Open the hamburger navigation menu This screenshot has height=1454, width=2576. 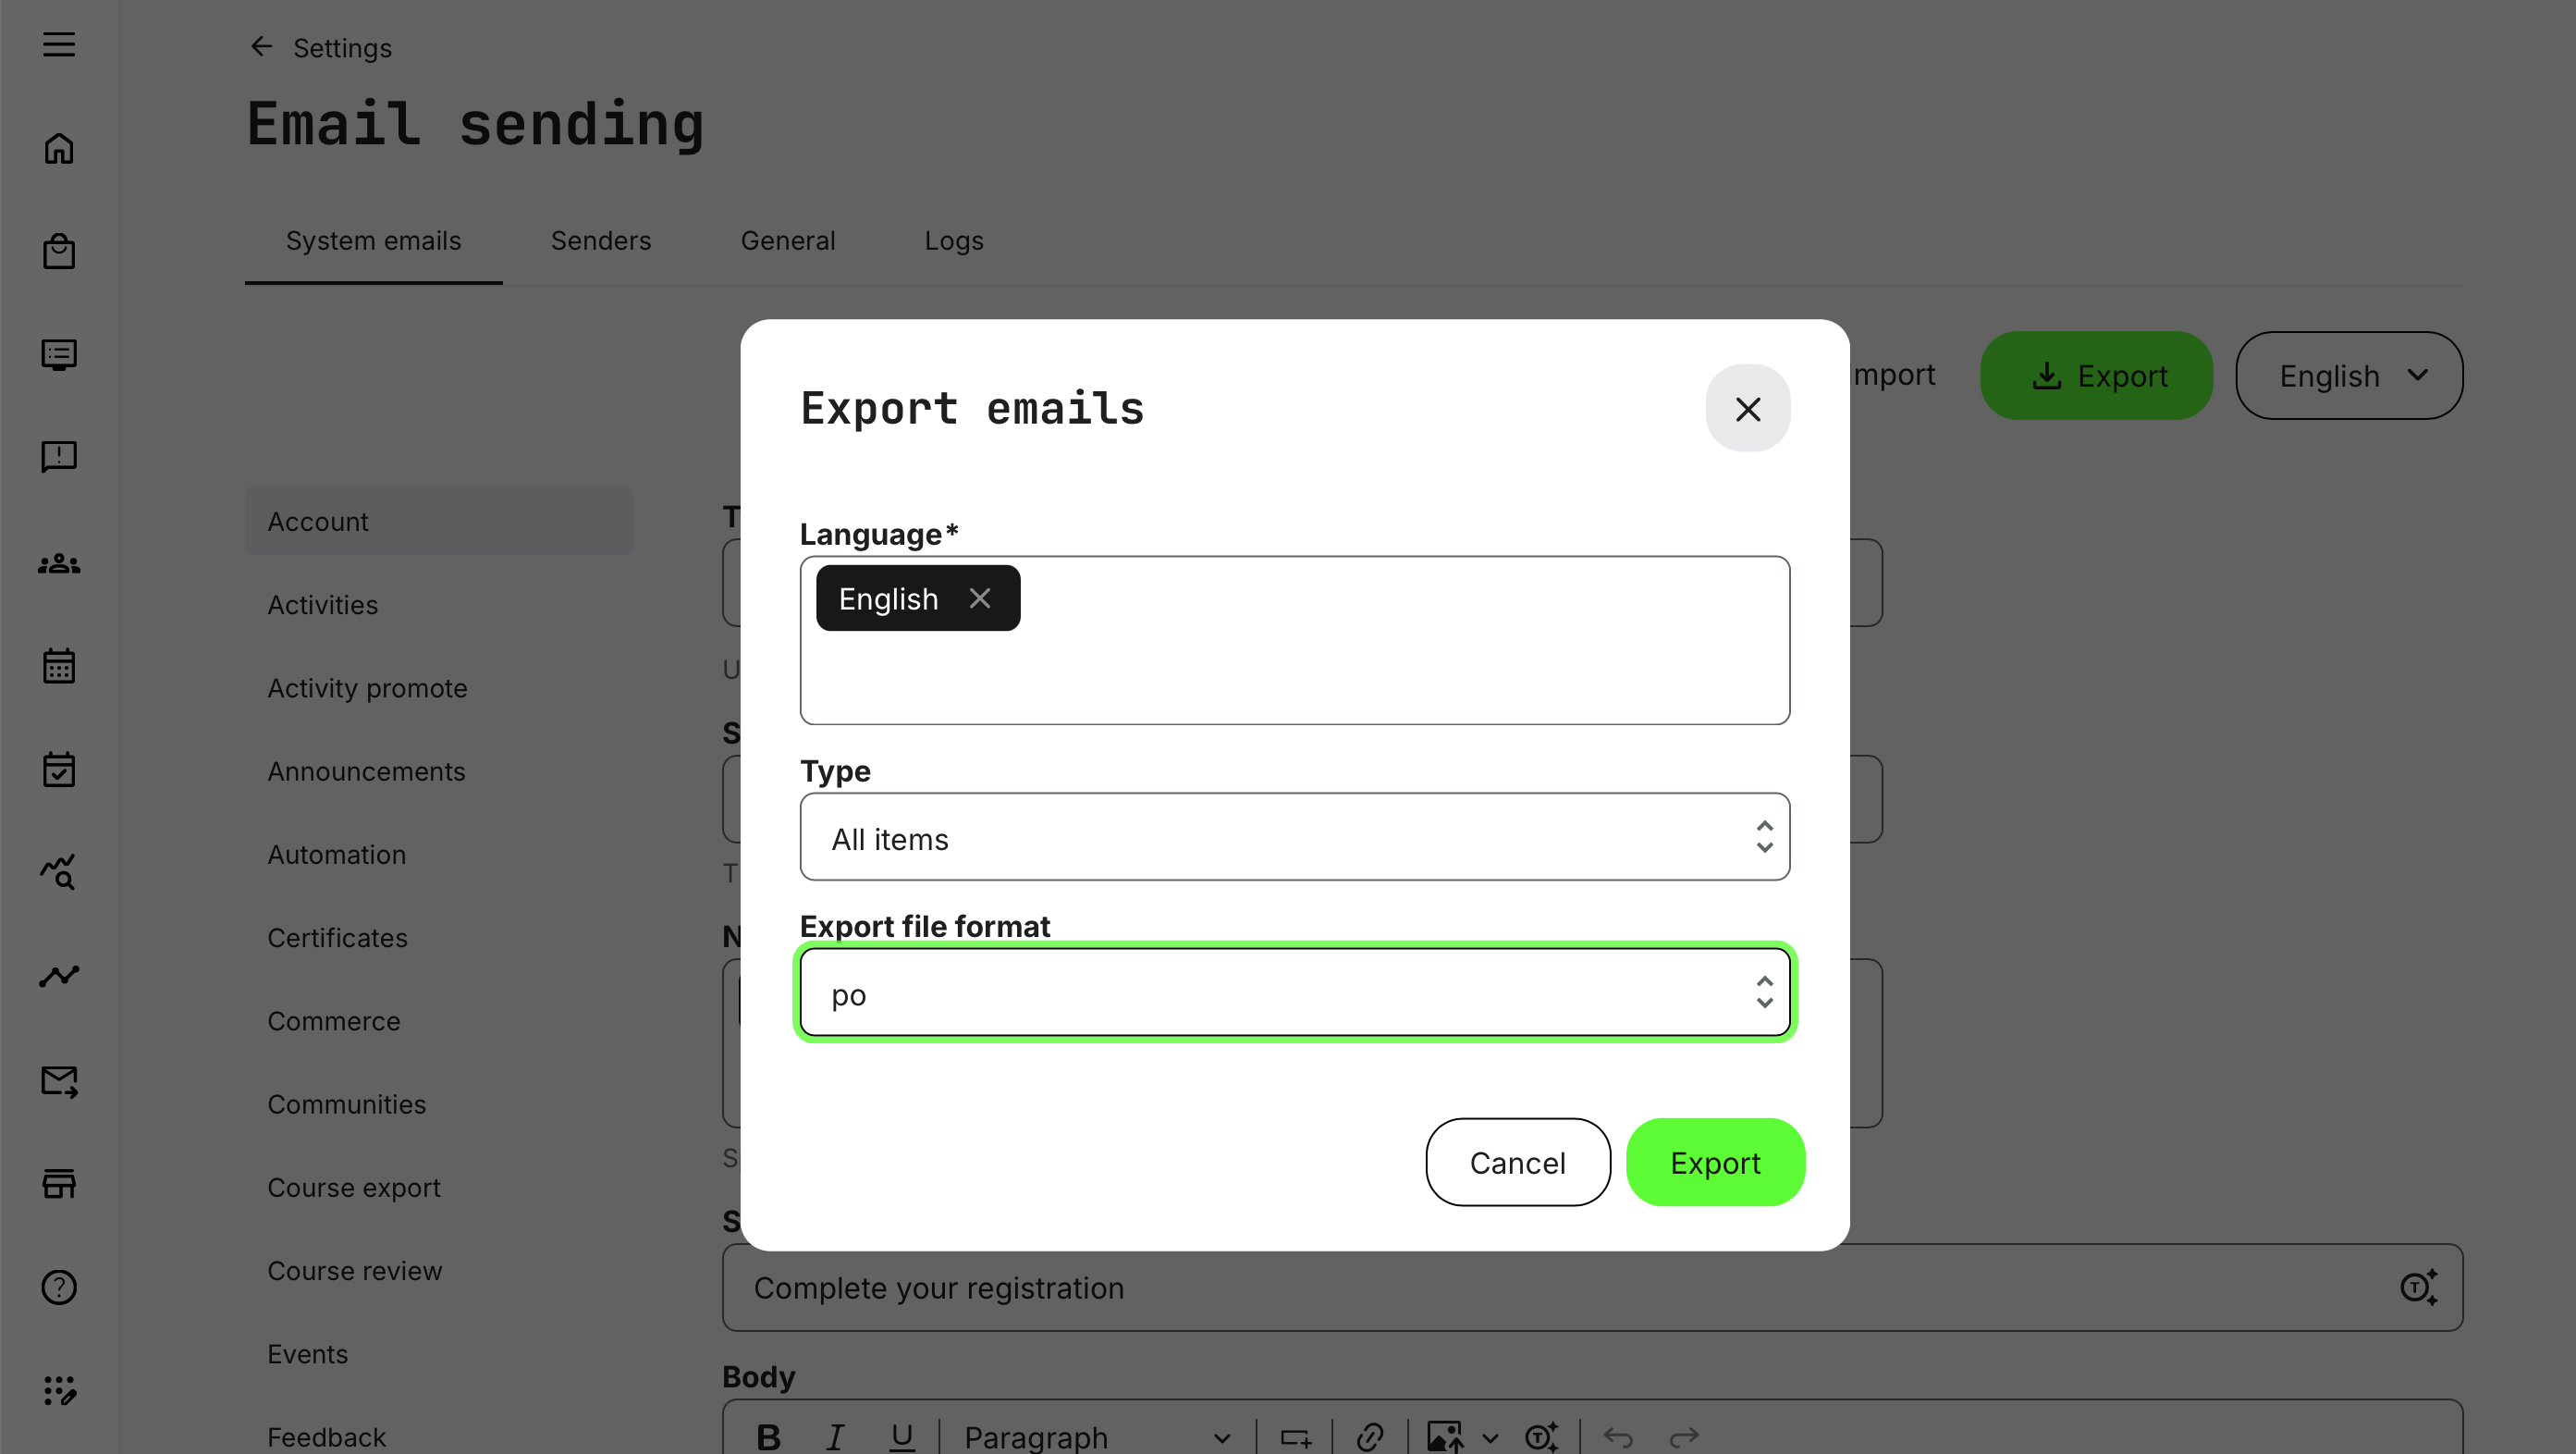click(x=58, y=44)
